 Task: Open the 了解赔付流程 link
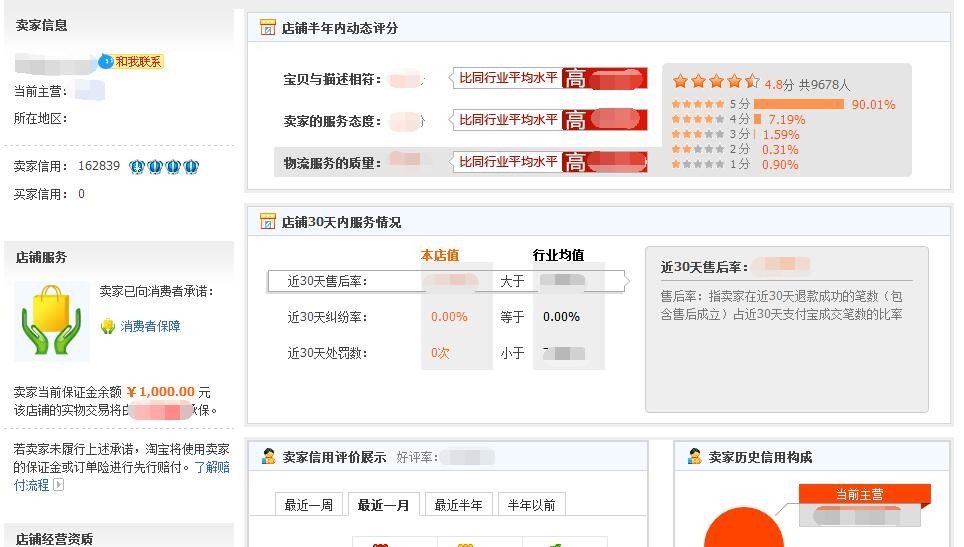point(210,467)
